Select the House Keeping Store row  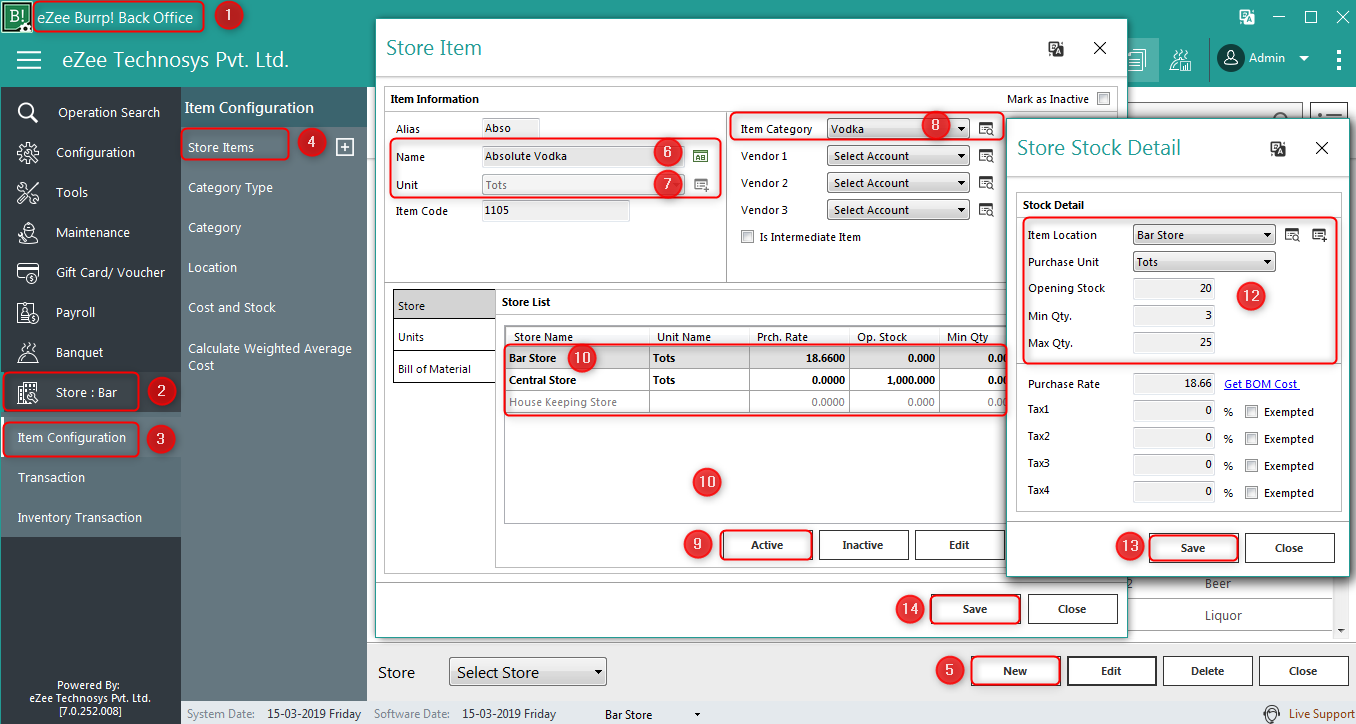point(754,402)
